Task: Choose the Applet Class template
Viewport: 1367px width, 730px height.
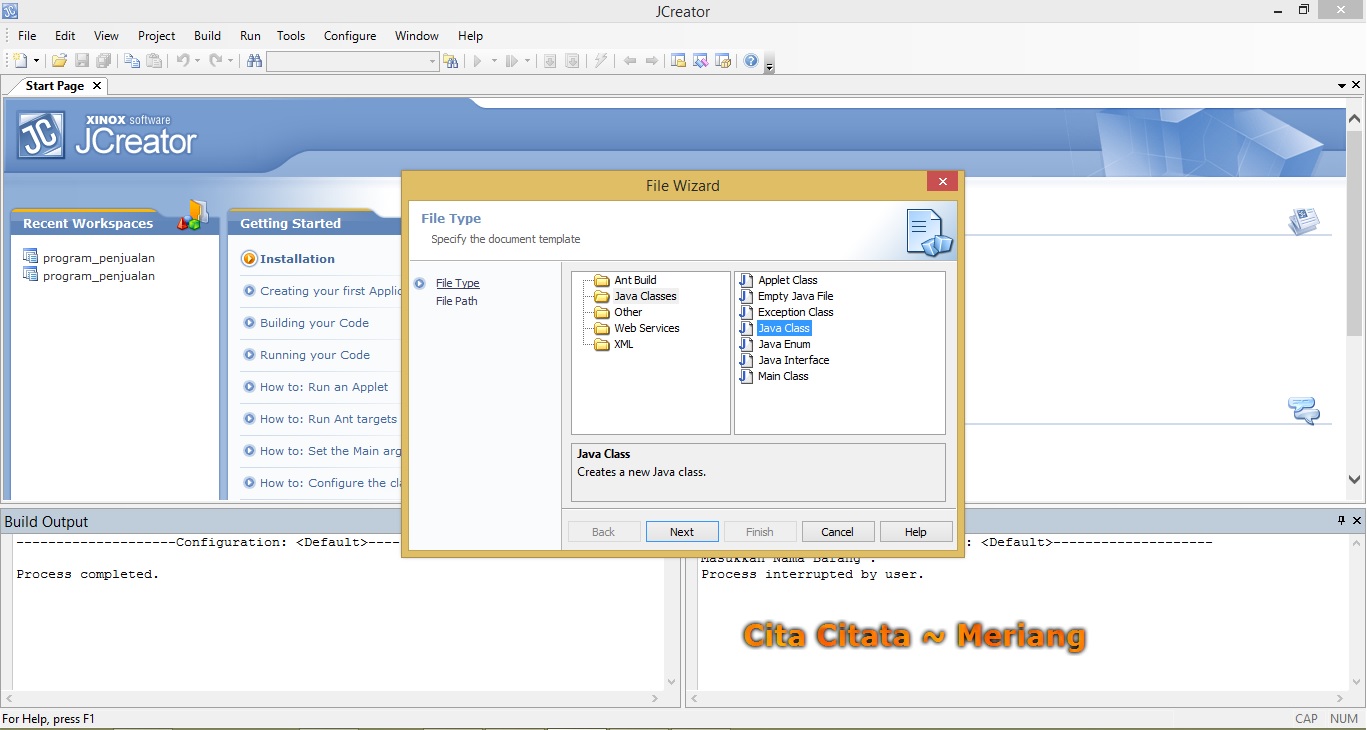Action: pos(787,280)
